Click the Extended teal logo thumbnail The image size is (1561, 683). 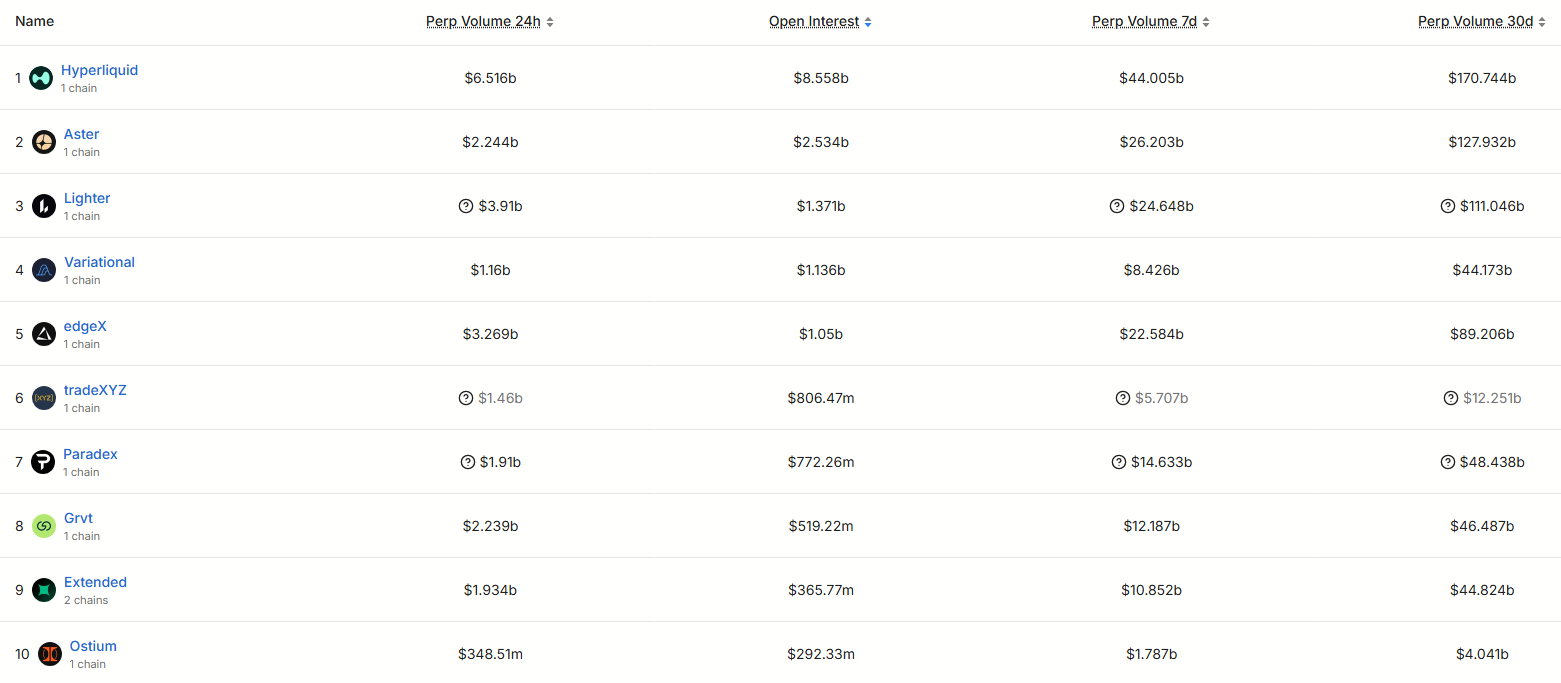pyautogui.click(x=44, y=590)
